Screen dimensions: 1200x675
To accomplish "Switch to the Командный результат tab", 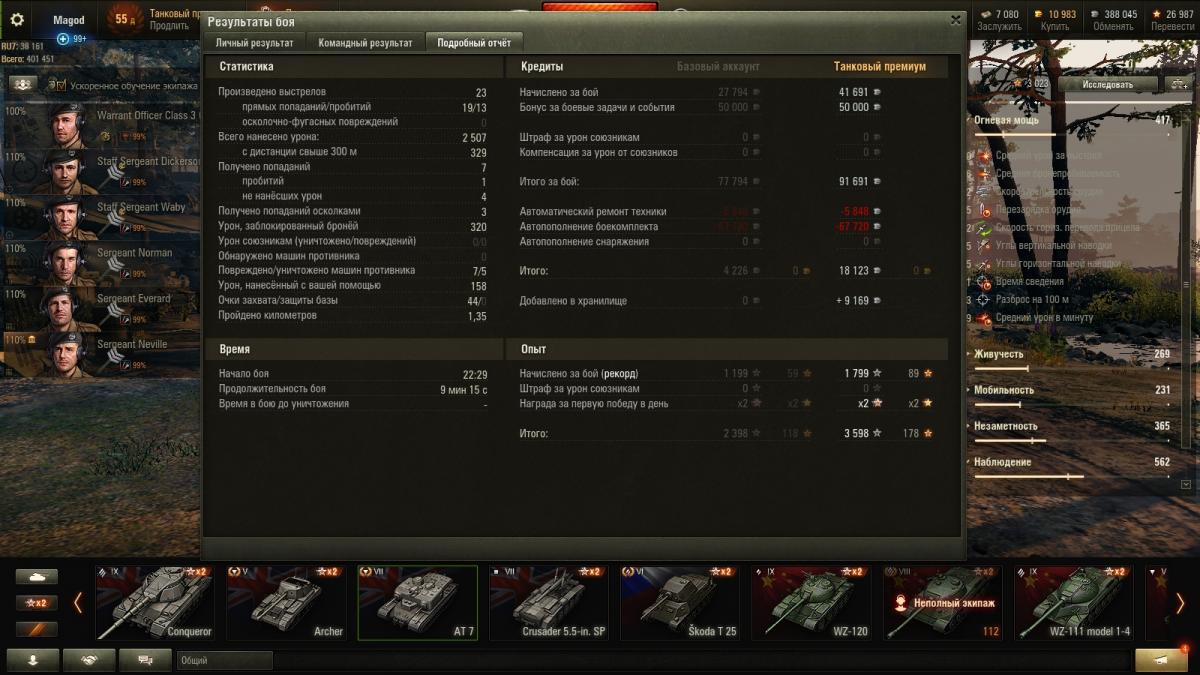I will pos(365,43).
